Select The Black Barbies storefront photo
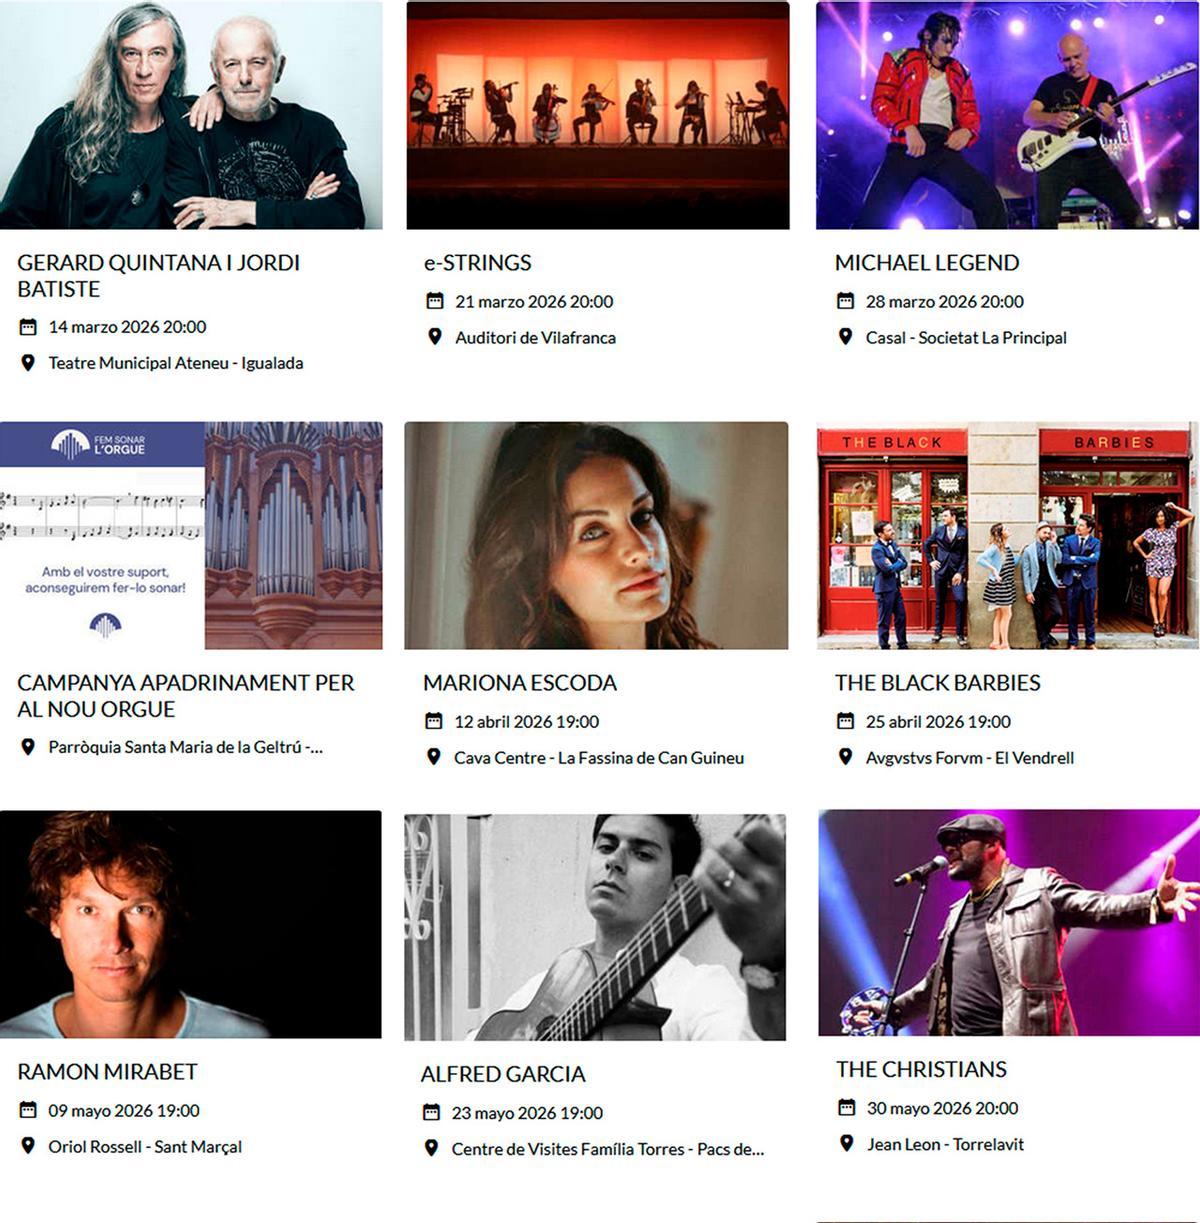 (x=1008, y=536)
